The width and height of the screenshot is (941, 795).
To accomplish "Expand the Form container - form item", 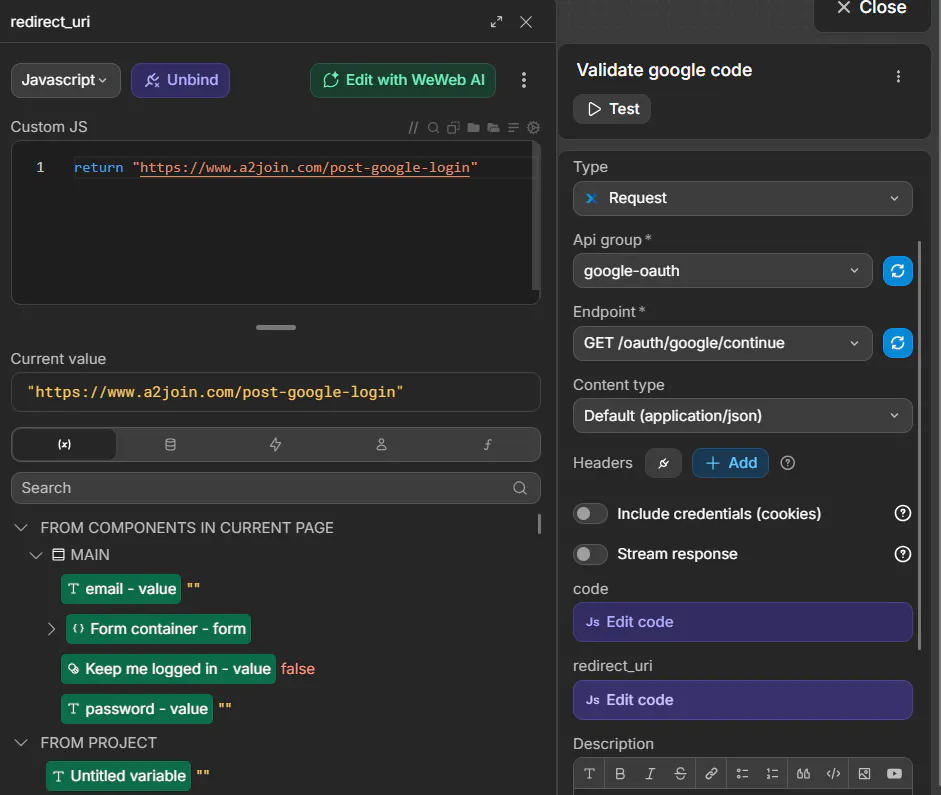I will (x=51, y=629).
